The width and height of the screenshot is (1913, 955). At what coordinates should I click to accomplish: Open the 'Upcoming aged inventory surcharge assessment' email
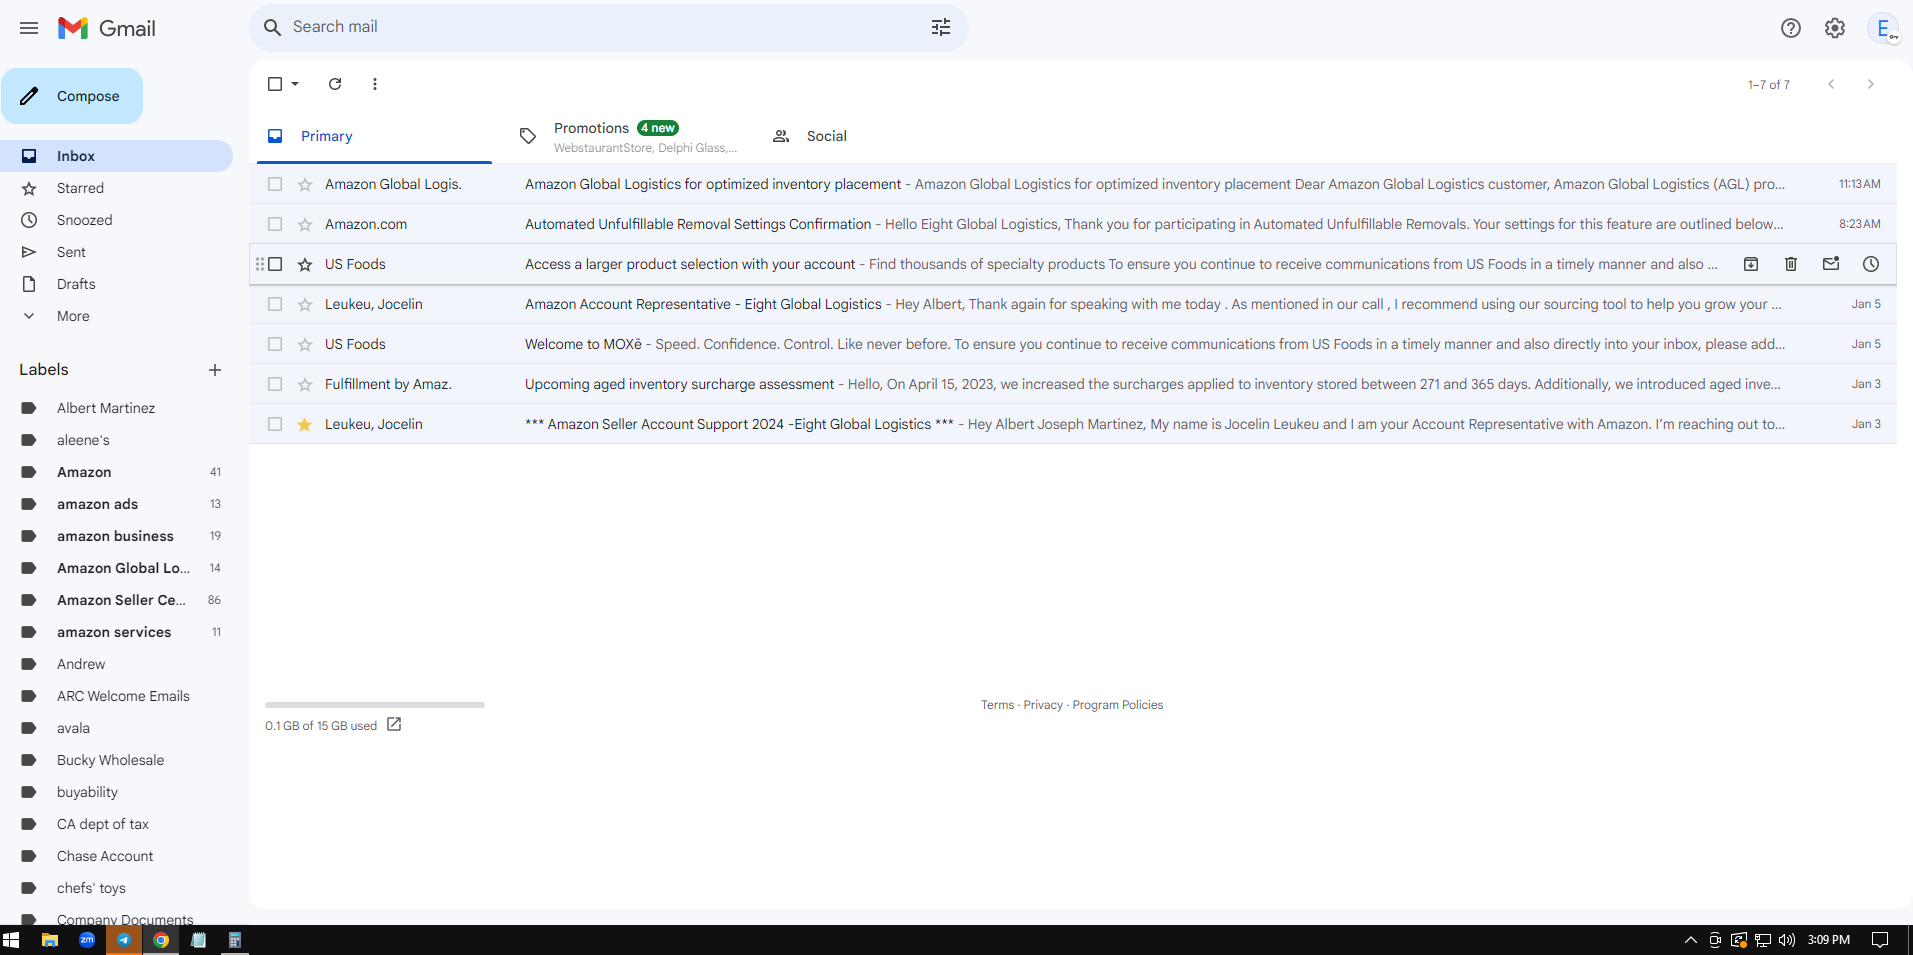[x=1072, y=384]
